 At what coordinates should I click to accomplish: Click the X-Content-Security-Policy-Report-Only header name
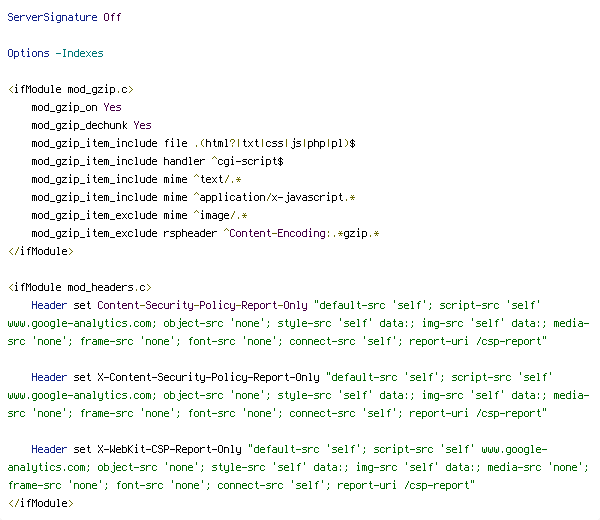[208, 377]
